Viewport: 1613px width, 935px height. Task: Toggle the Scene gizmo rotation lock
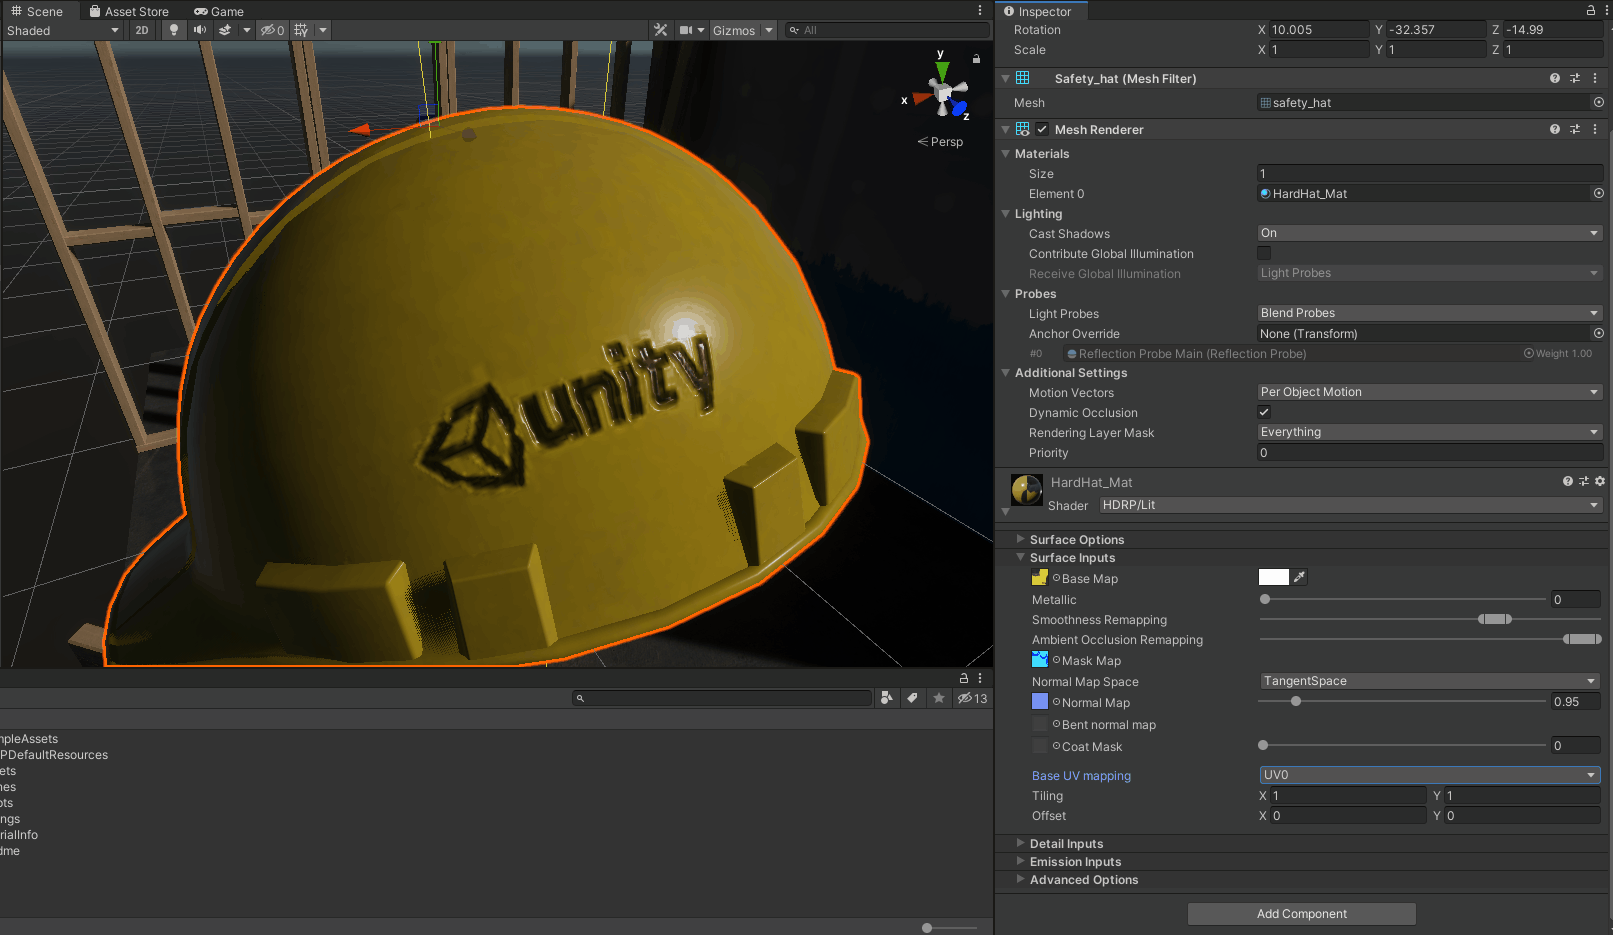(x=976, y=59)
